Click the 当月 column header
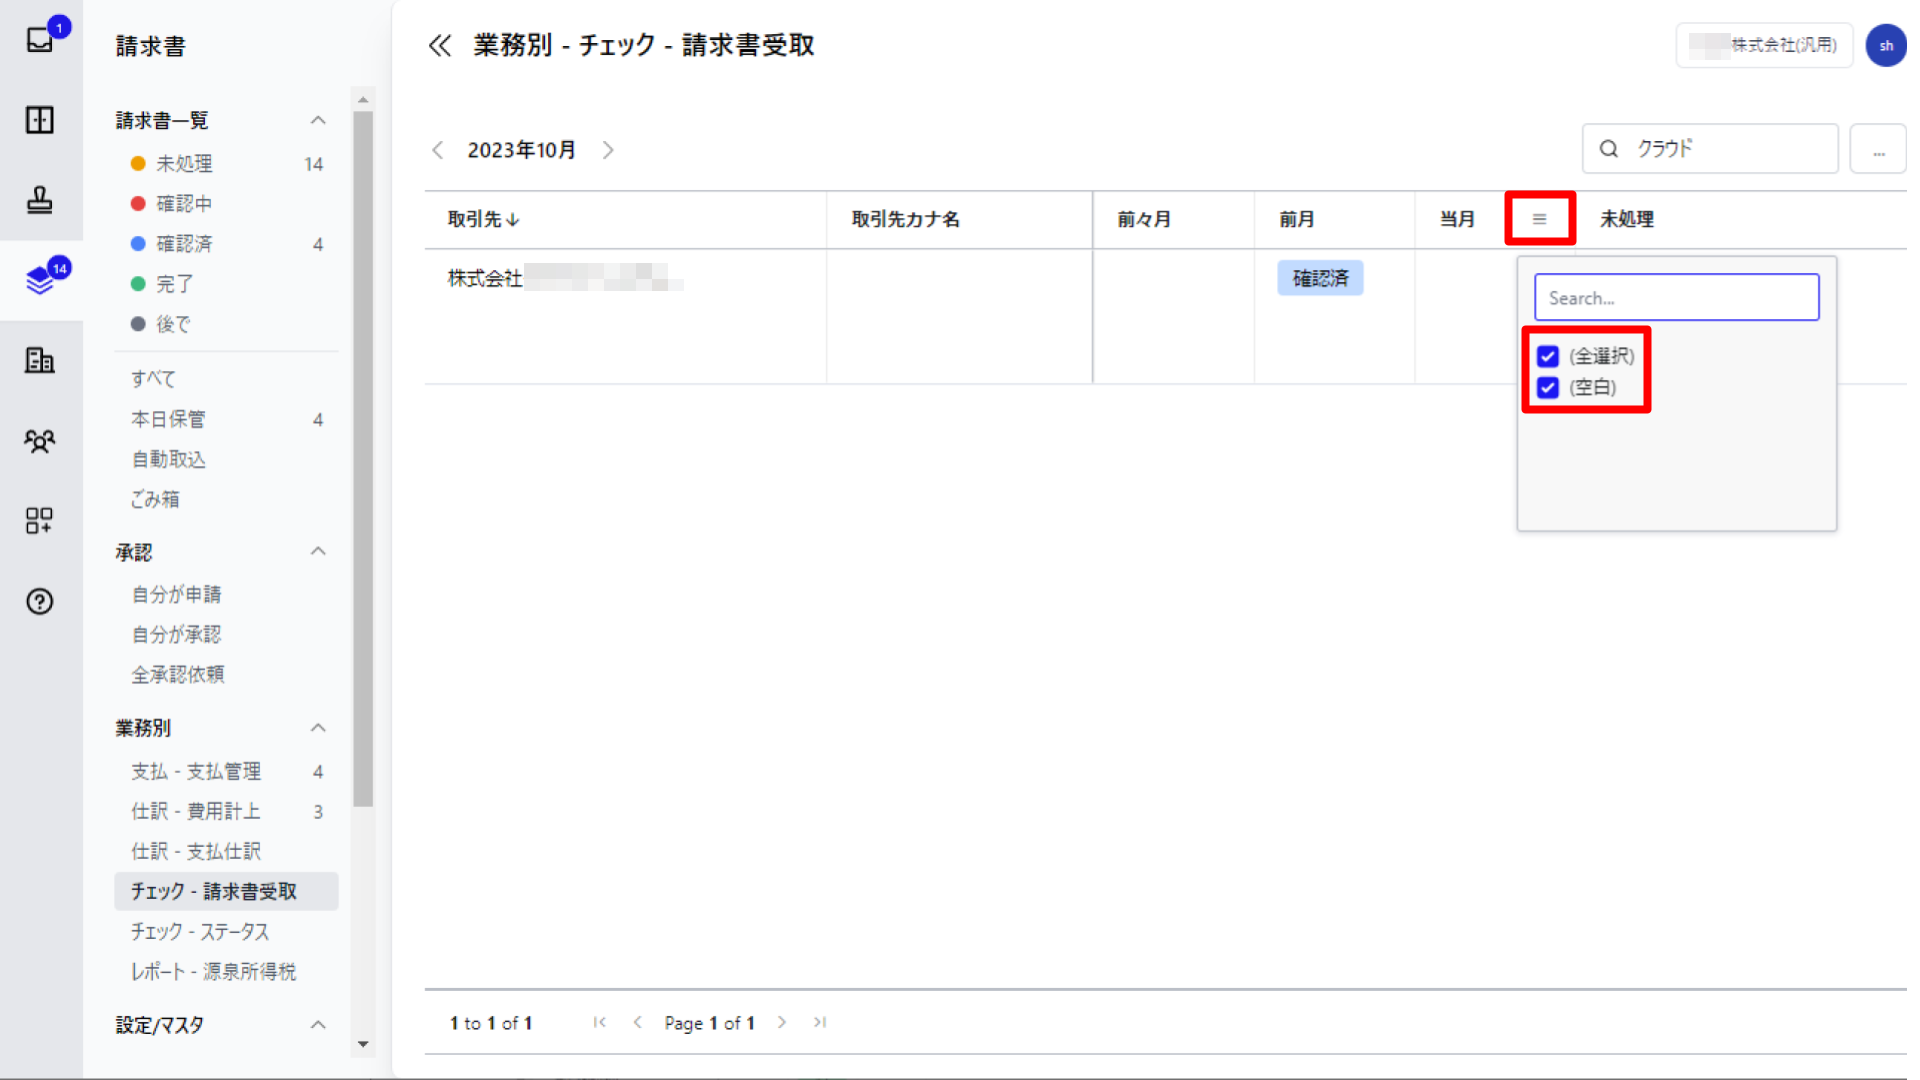Screen dimensions: 1920x1080 [x=1457, y=219]
